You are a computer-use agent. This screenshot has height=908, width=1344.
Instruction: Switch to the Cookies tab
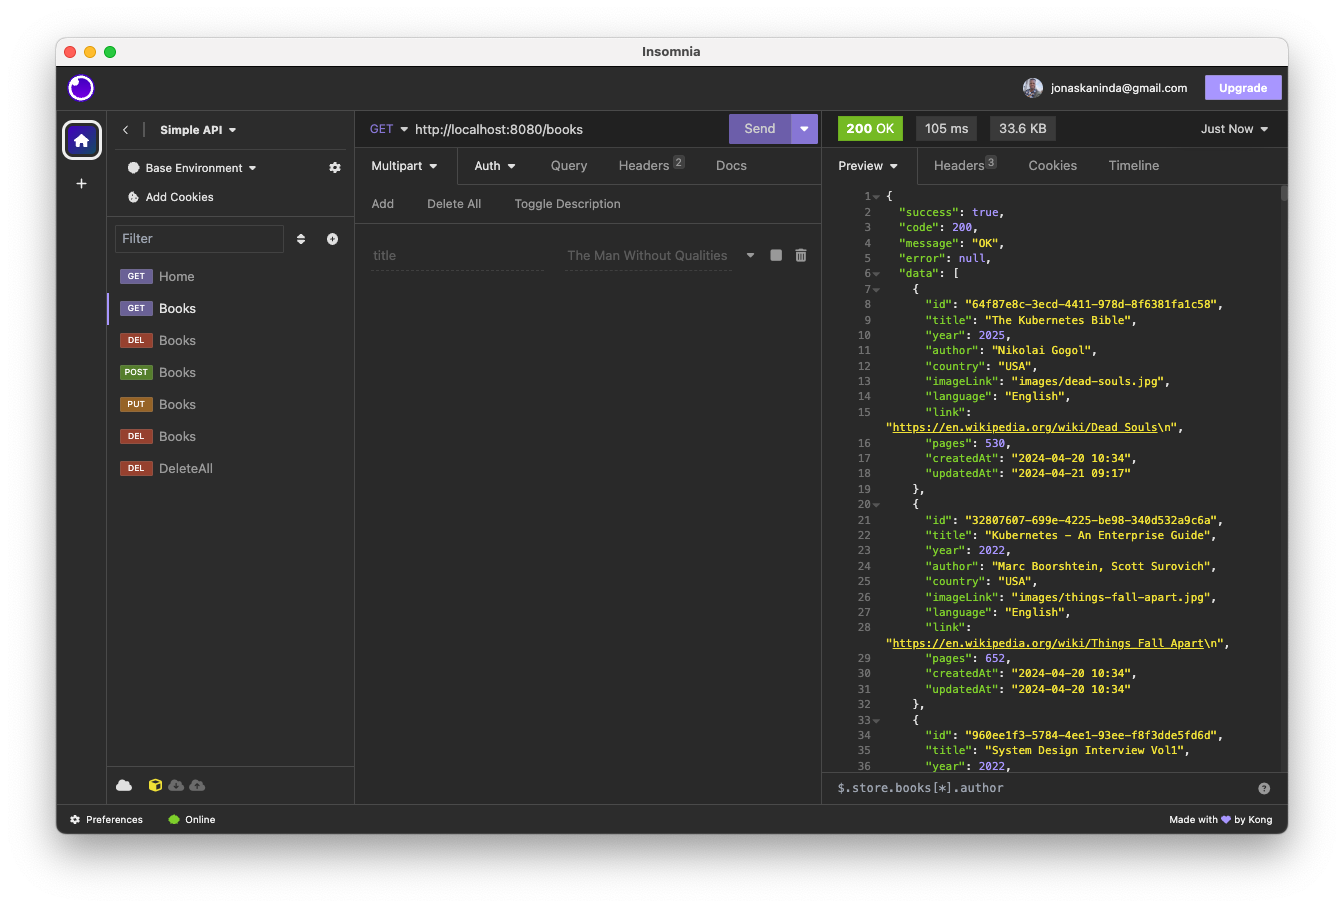pyautogui.click(x=1053, y=166)
